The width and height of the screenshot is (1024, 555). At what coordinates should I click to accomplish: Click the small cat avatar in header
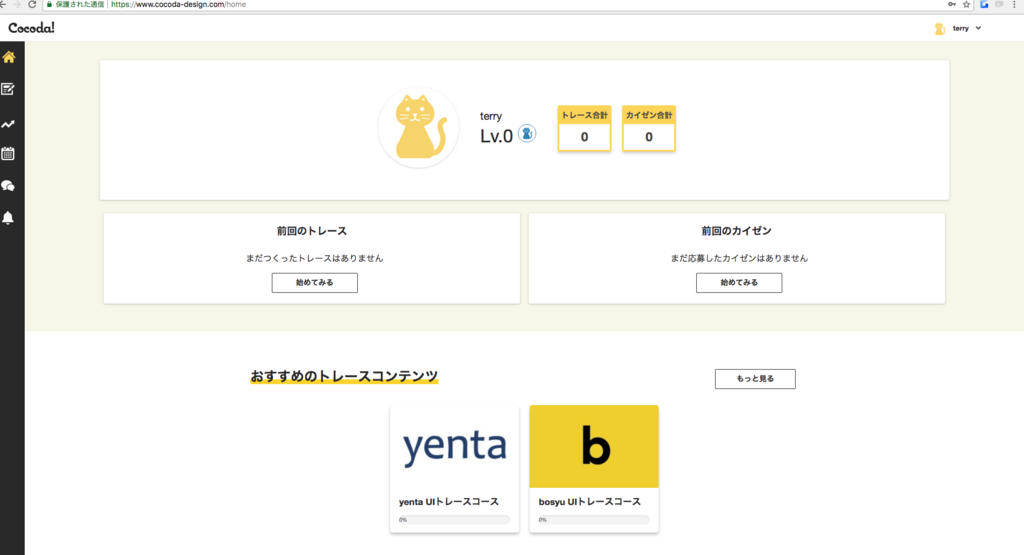tap(939, 29)
